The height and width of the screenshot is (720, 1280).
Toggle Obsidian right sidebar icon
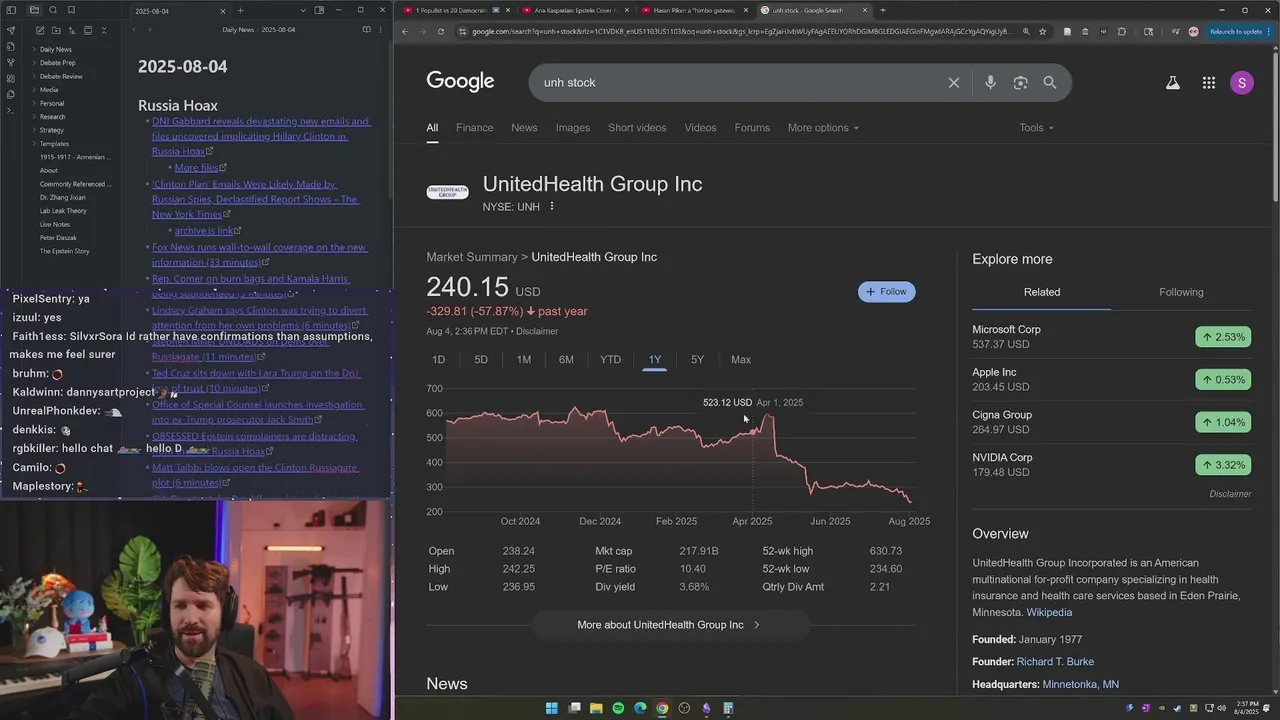tap(319, 10)
